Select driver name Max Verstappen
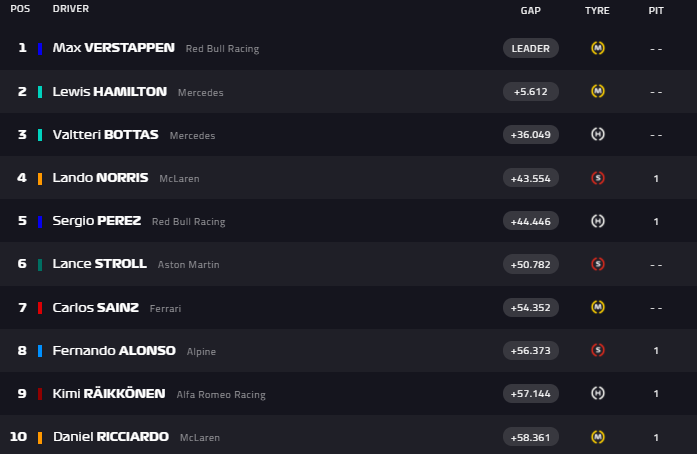Screen dimensions: 697x454 tap(113, 47)
